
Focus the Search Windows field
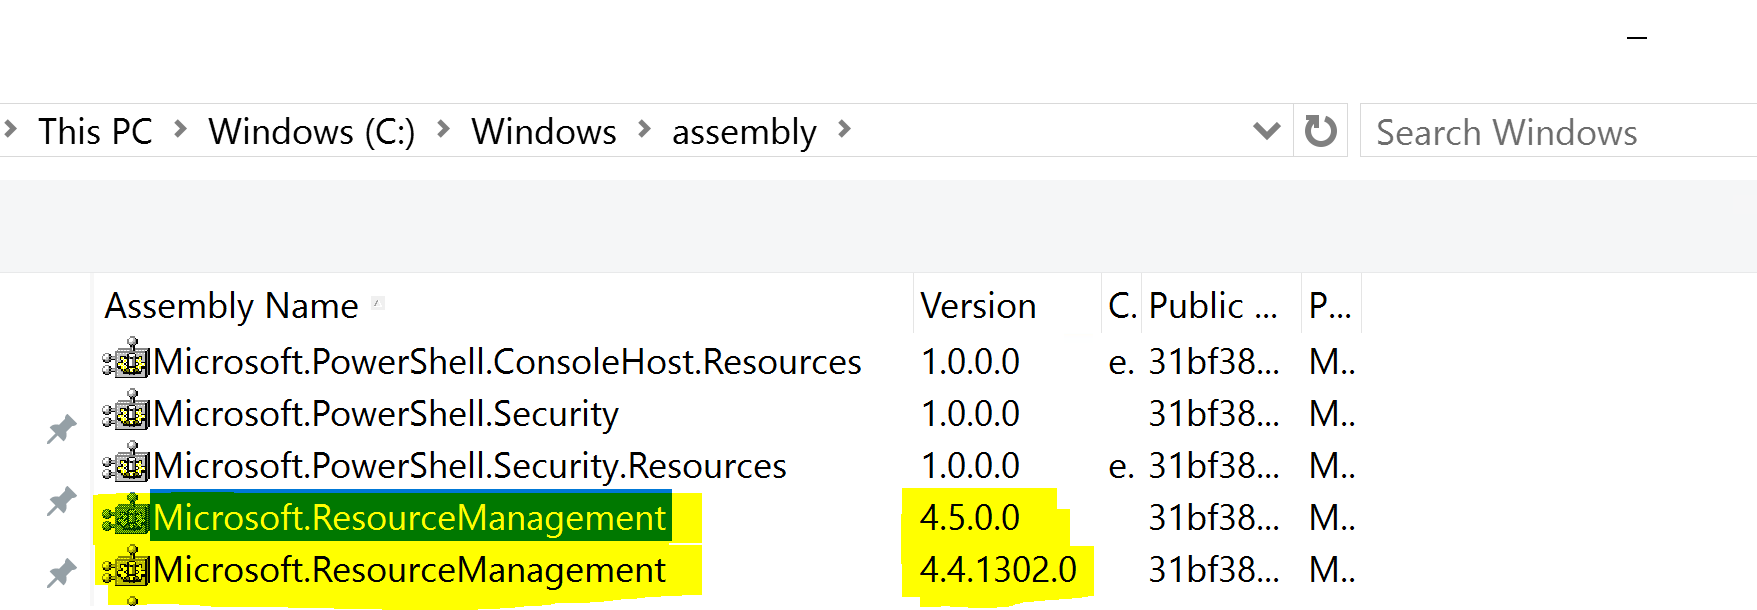click(1558, 131)
